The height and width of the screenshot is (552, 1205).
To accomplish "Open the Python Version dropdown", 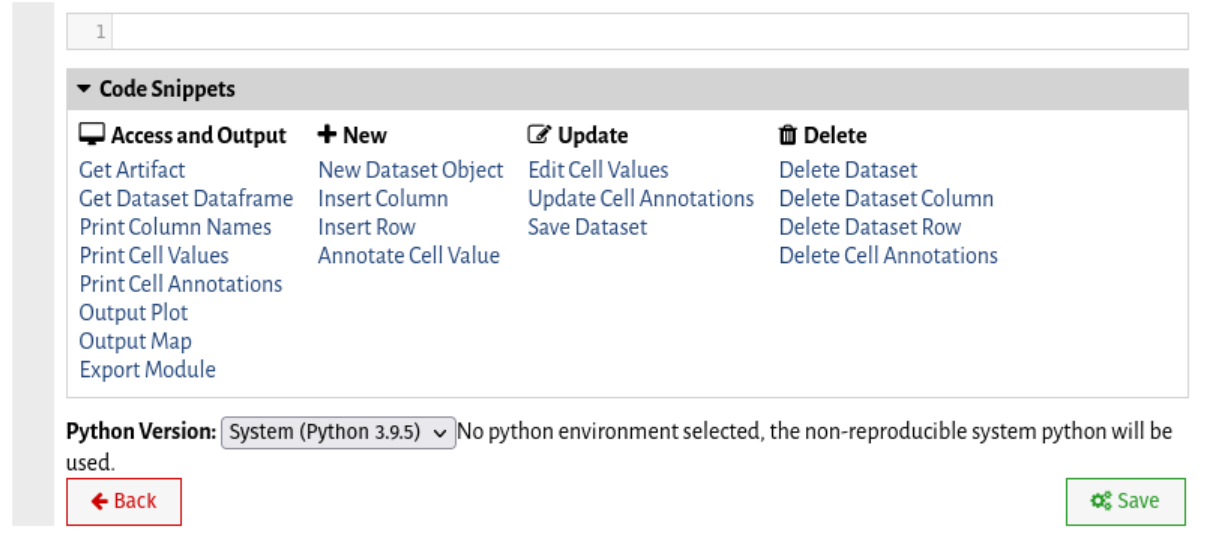I will click(338, 433).
